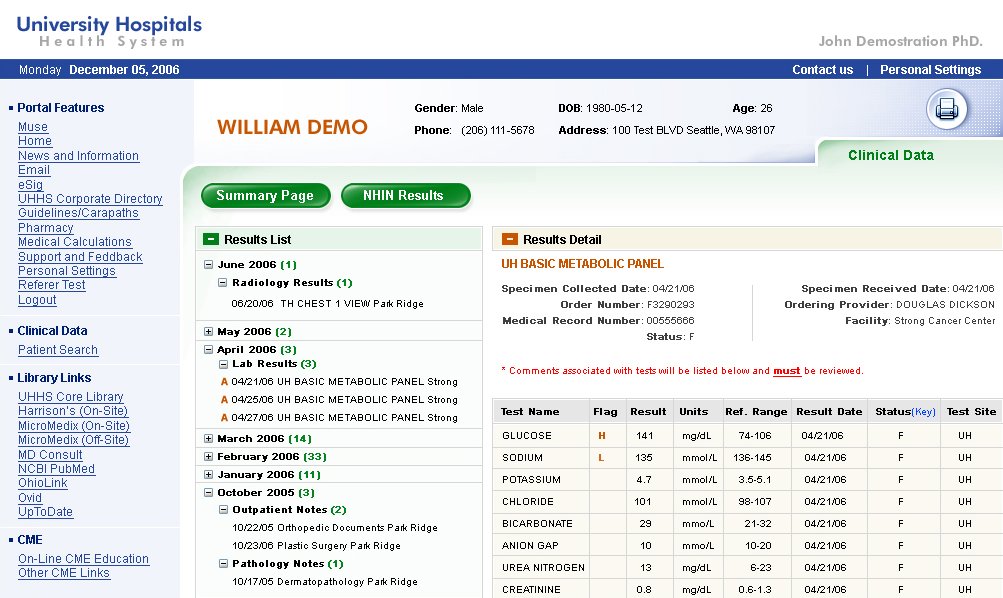Select 04/25/06 UH BASIC METABOLIC PANEL
Image resolution: width=1003 pixels, height=598 pixels.
[344, 400]
